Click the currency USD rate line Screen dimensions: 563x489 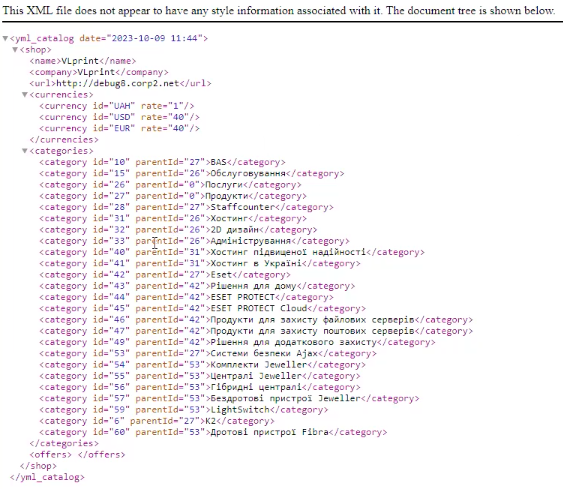119,117
